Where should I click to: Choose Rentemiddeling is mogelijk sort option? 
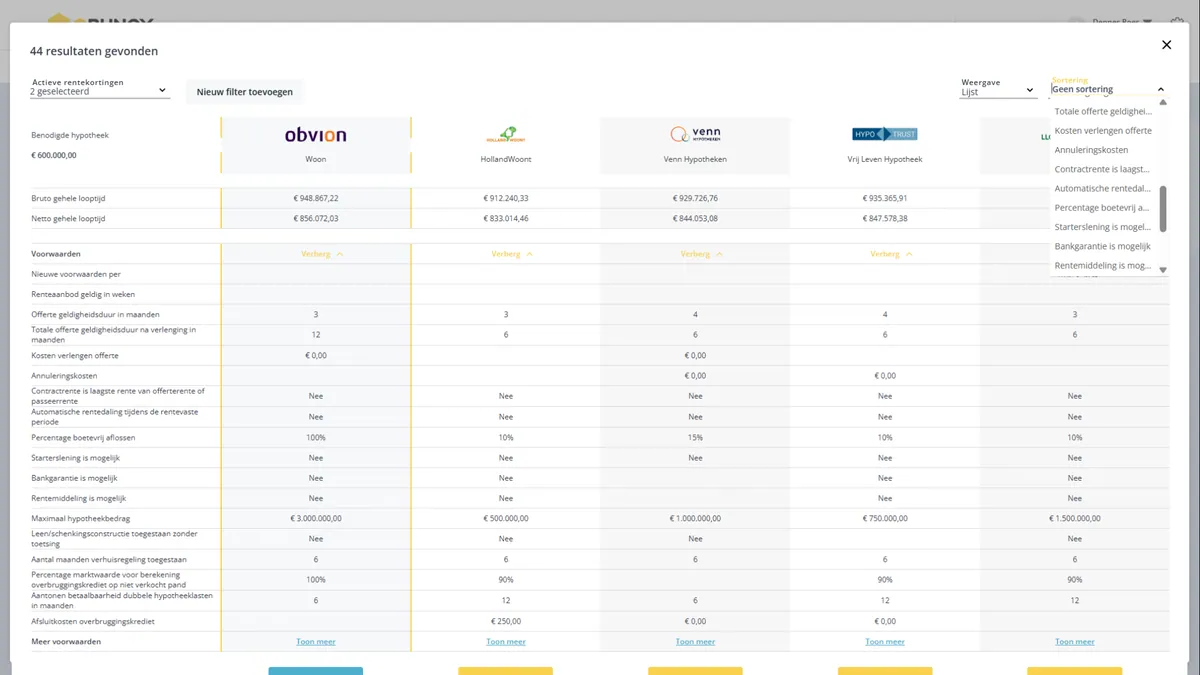[x=1103, y=265]
